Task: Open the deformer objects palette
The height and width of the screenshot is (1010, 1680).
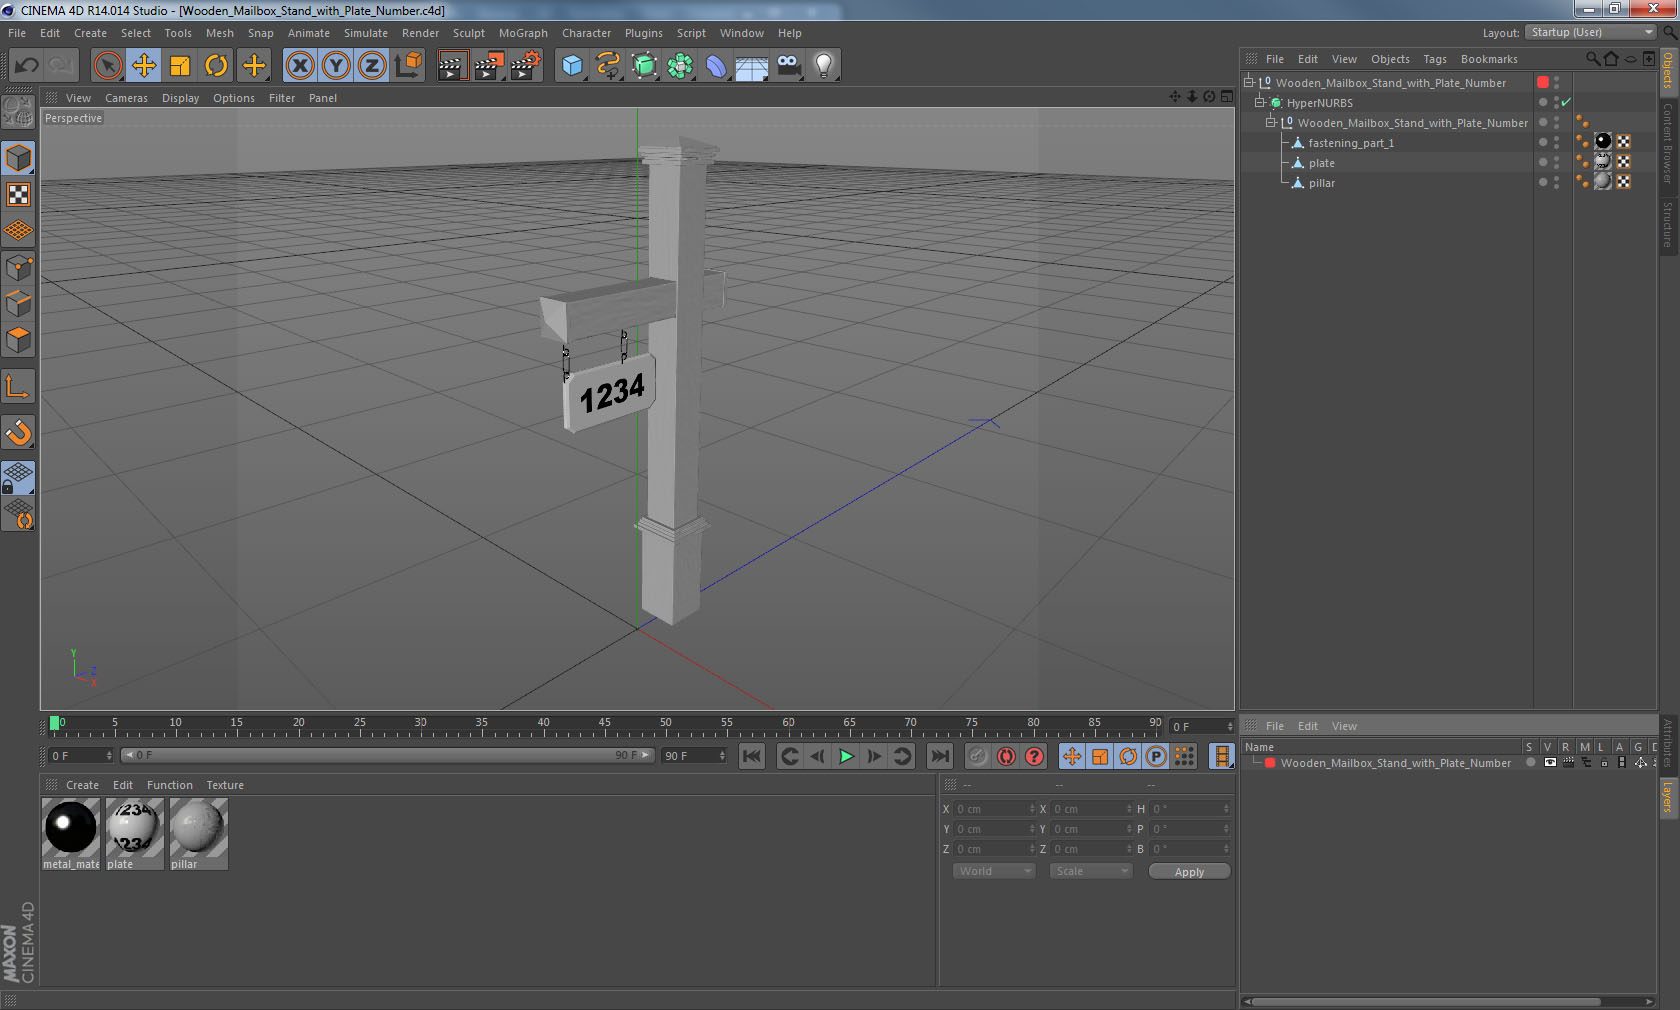Action: click(716, 66)
